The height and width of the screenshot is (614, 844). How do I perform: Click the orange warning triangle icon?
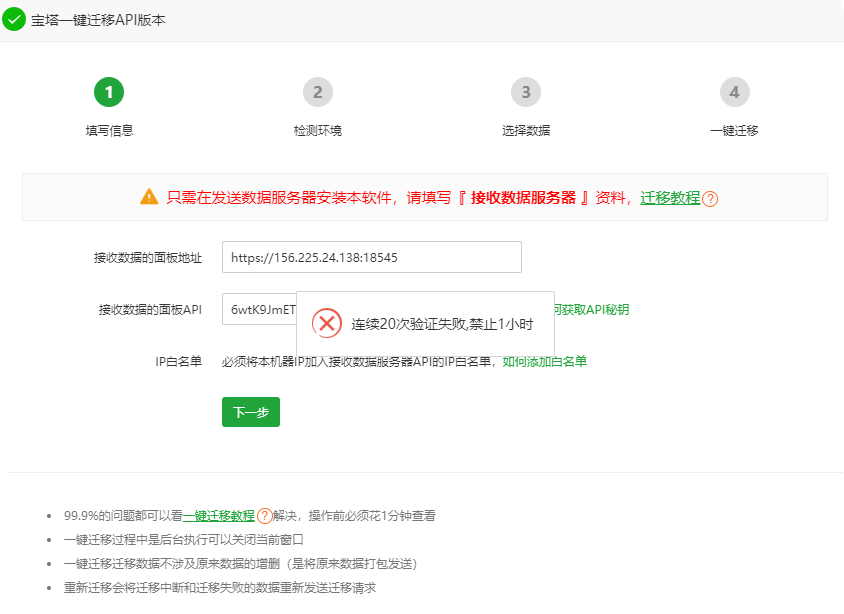pyautogui.click(x=149, y=197)
